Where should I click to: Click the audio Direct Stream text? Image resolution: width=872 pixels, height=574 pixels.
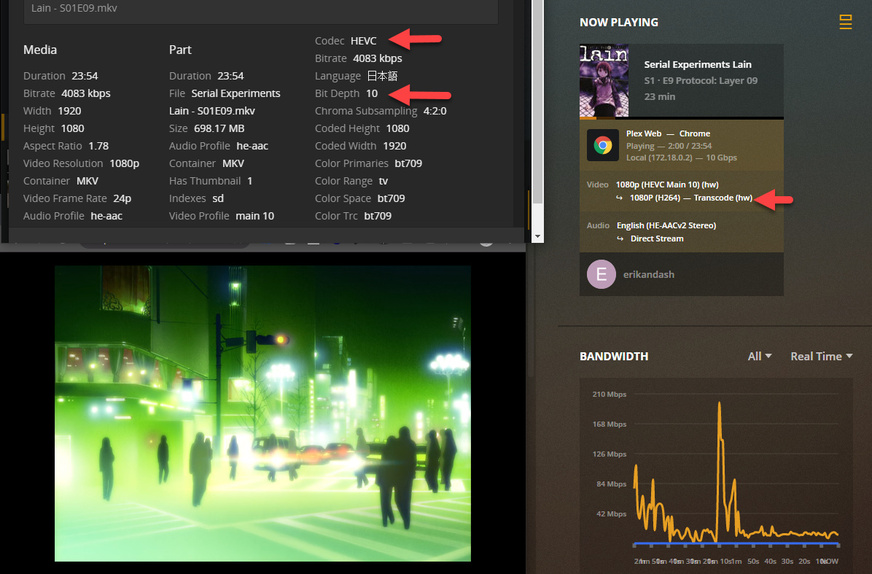click(x=657, y=239)
